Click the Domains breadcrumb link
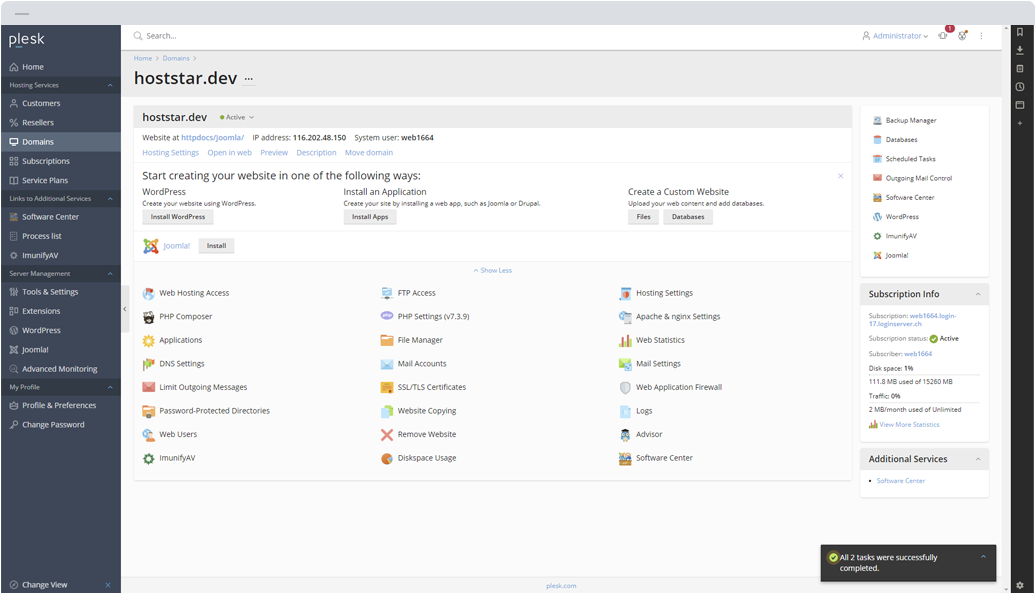 pos(176,59)
